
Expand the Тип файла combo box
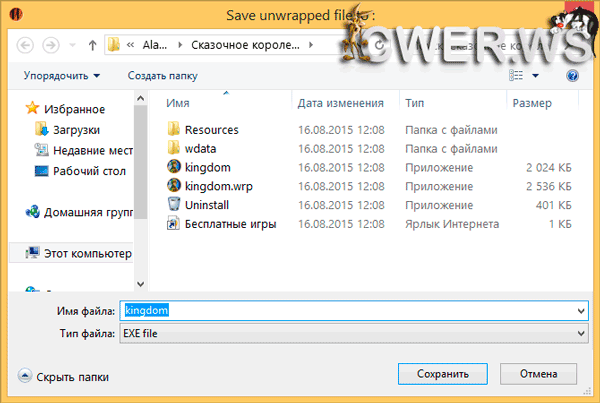[x=581, y=333]
